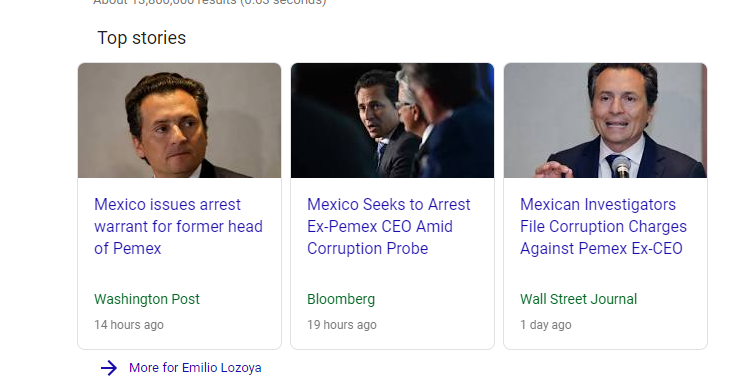
Task: Open Mexican Investigators File Corruption Charges headline
Action: point(603,226)
